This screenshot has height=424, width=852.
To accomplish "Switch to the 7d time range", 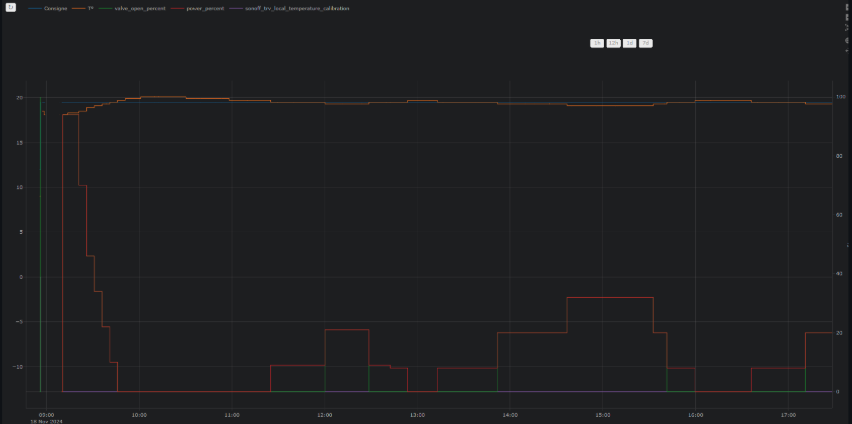I will [x=646, y=43].
